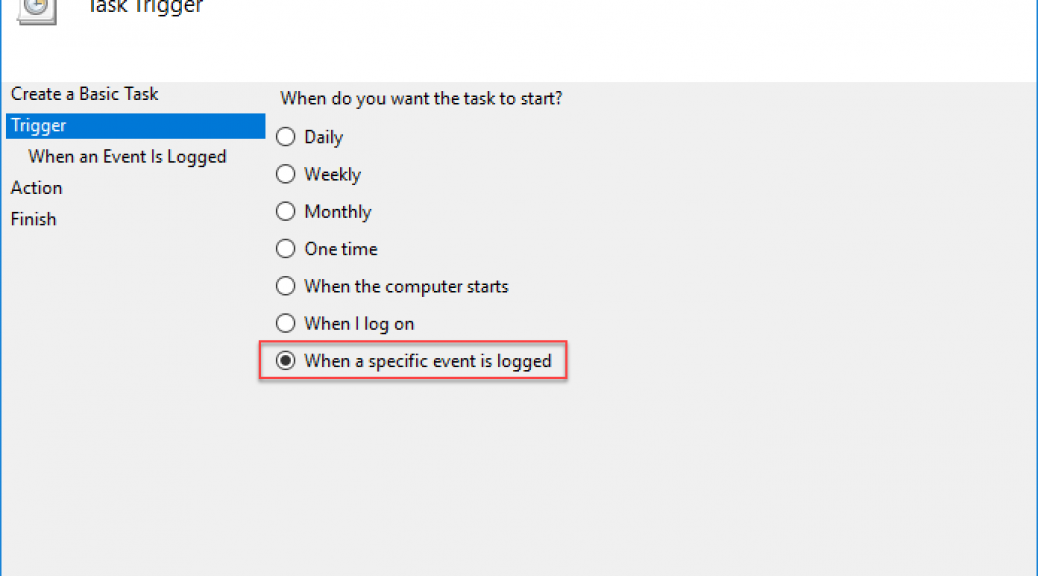Open the Finish wizard step
The image size is (1038, 576).
click(33, 219)
